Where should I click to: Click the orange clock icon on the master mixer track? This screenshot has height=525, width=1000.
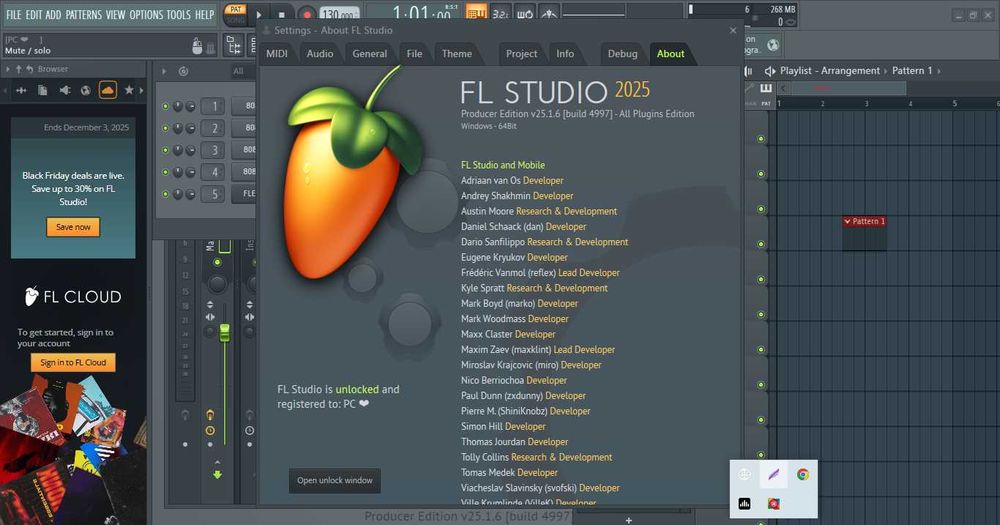[210, 431]
